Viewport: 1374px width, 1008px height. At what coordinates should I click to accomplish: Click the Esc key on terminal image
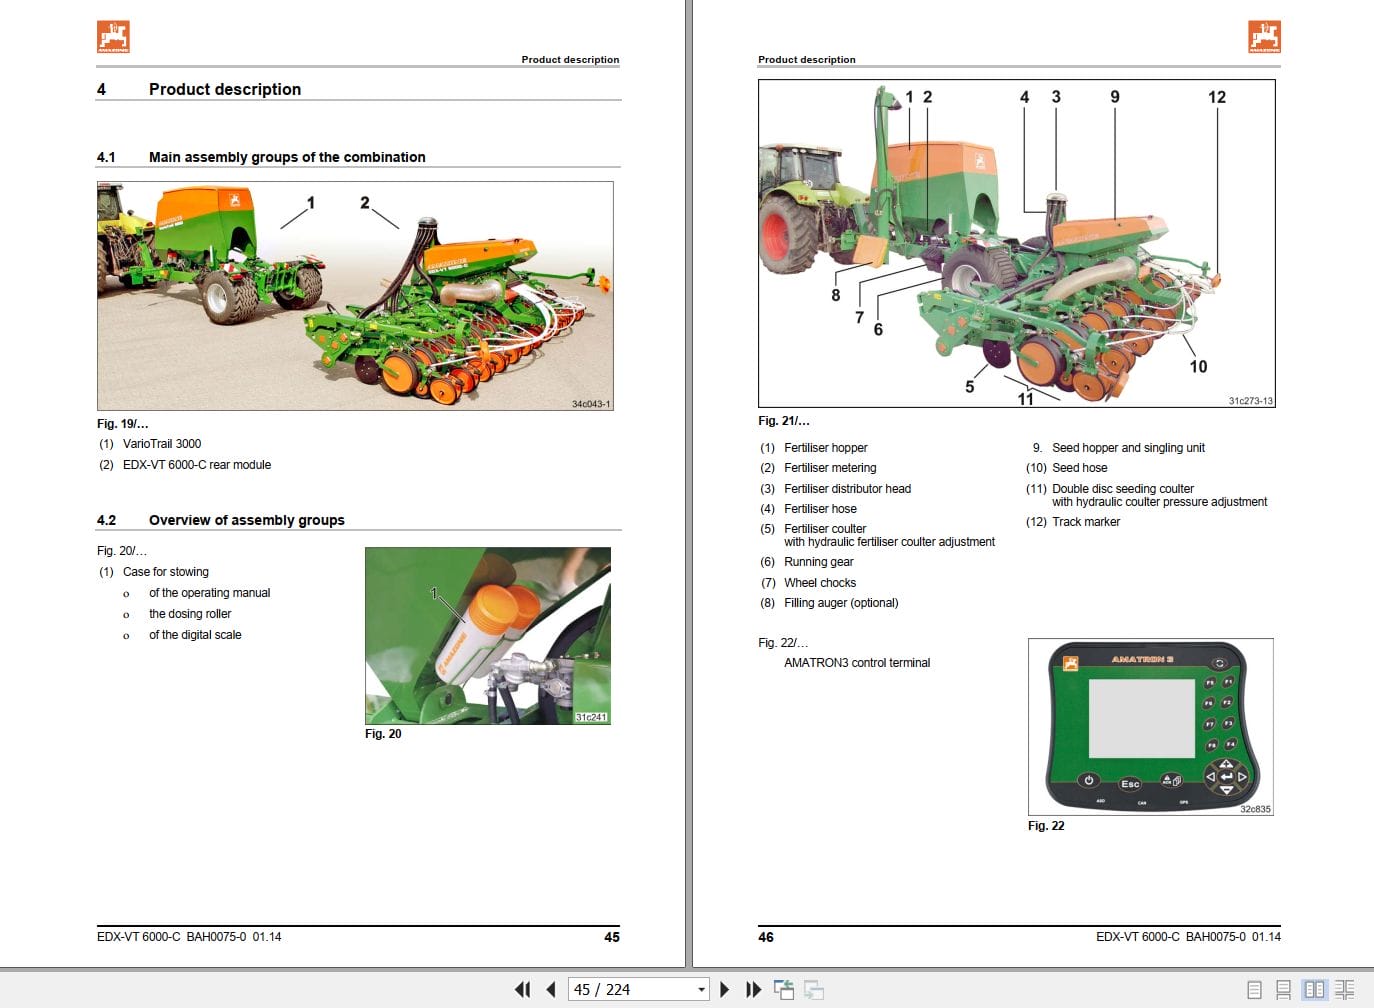(1130, 784)
